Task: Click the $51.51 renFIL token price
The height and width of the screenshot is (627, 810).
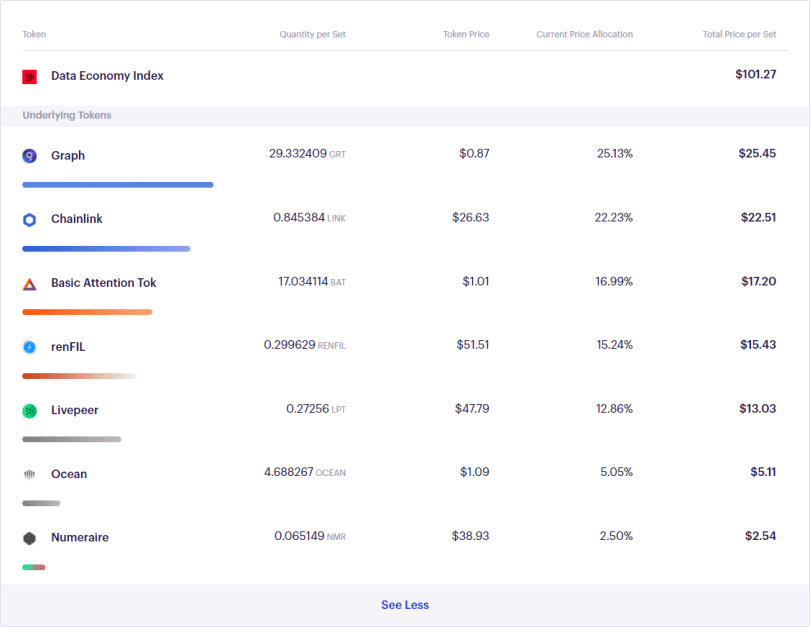Action: pos(473,344)
